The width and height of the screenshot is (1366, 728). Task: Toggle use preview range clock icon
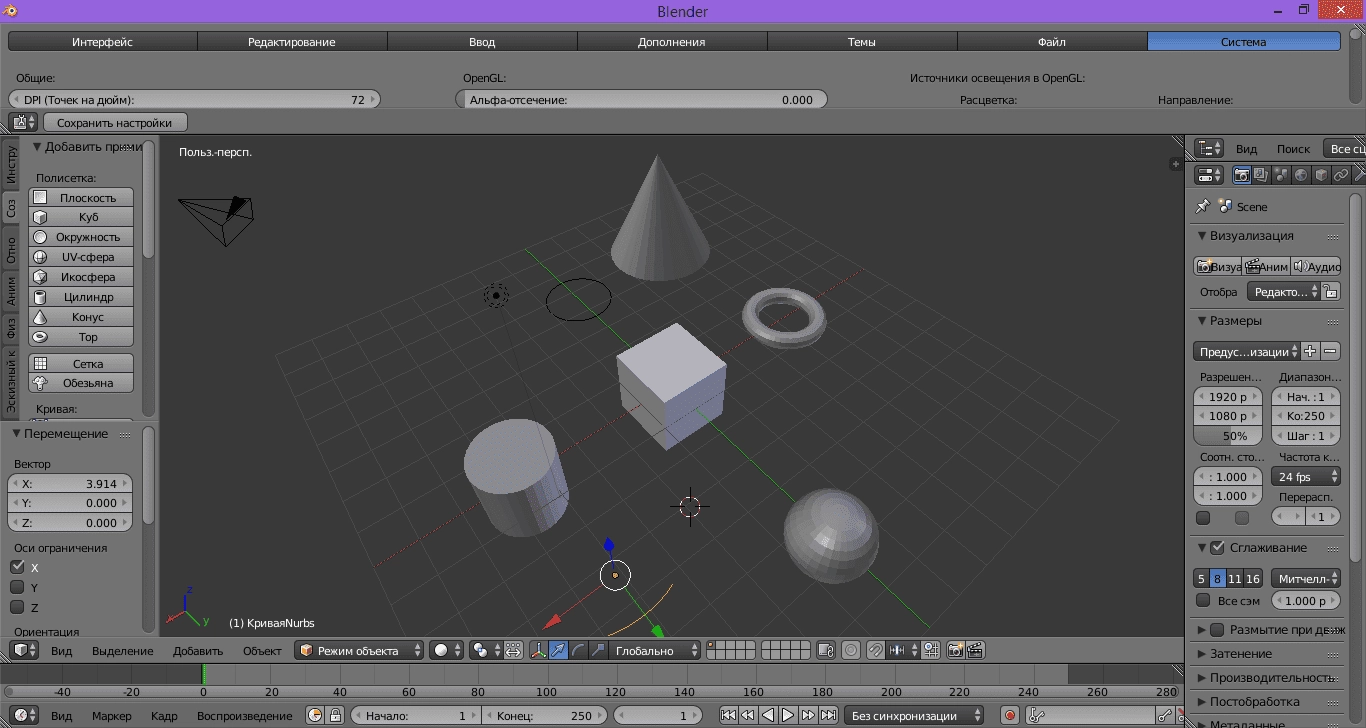click(x=315, y=716)
